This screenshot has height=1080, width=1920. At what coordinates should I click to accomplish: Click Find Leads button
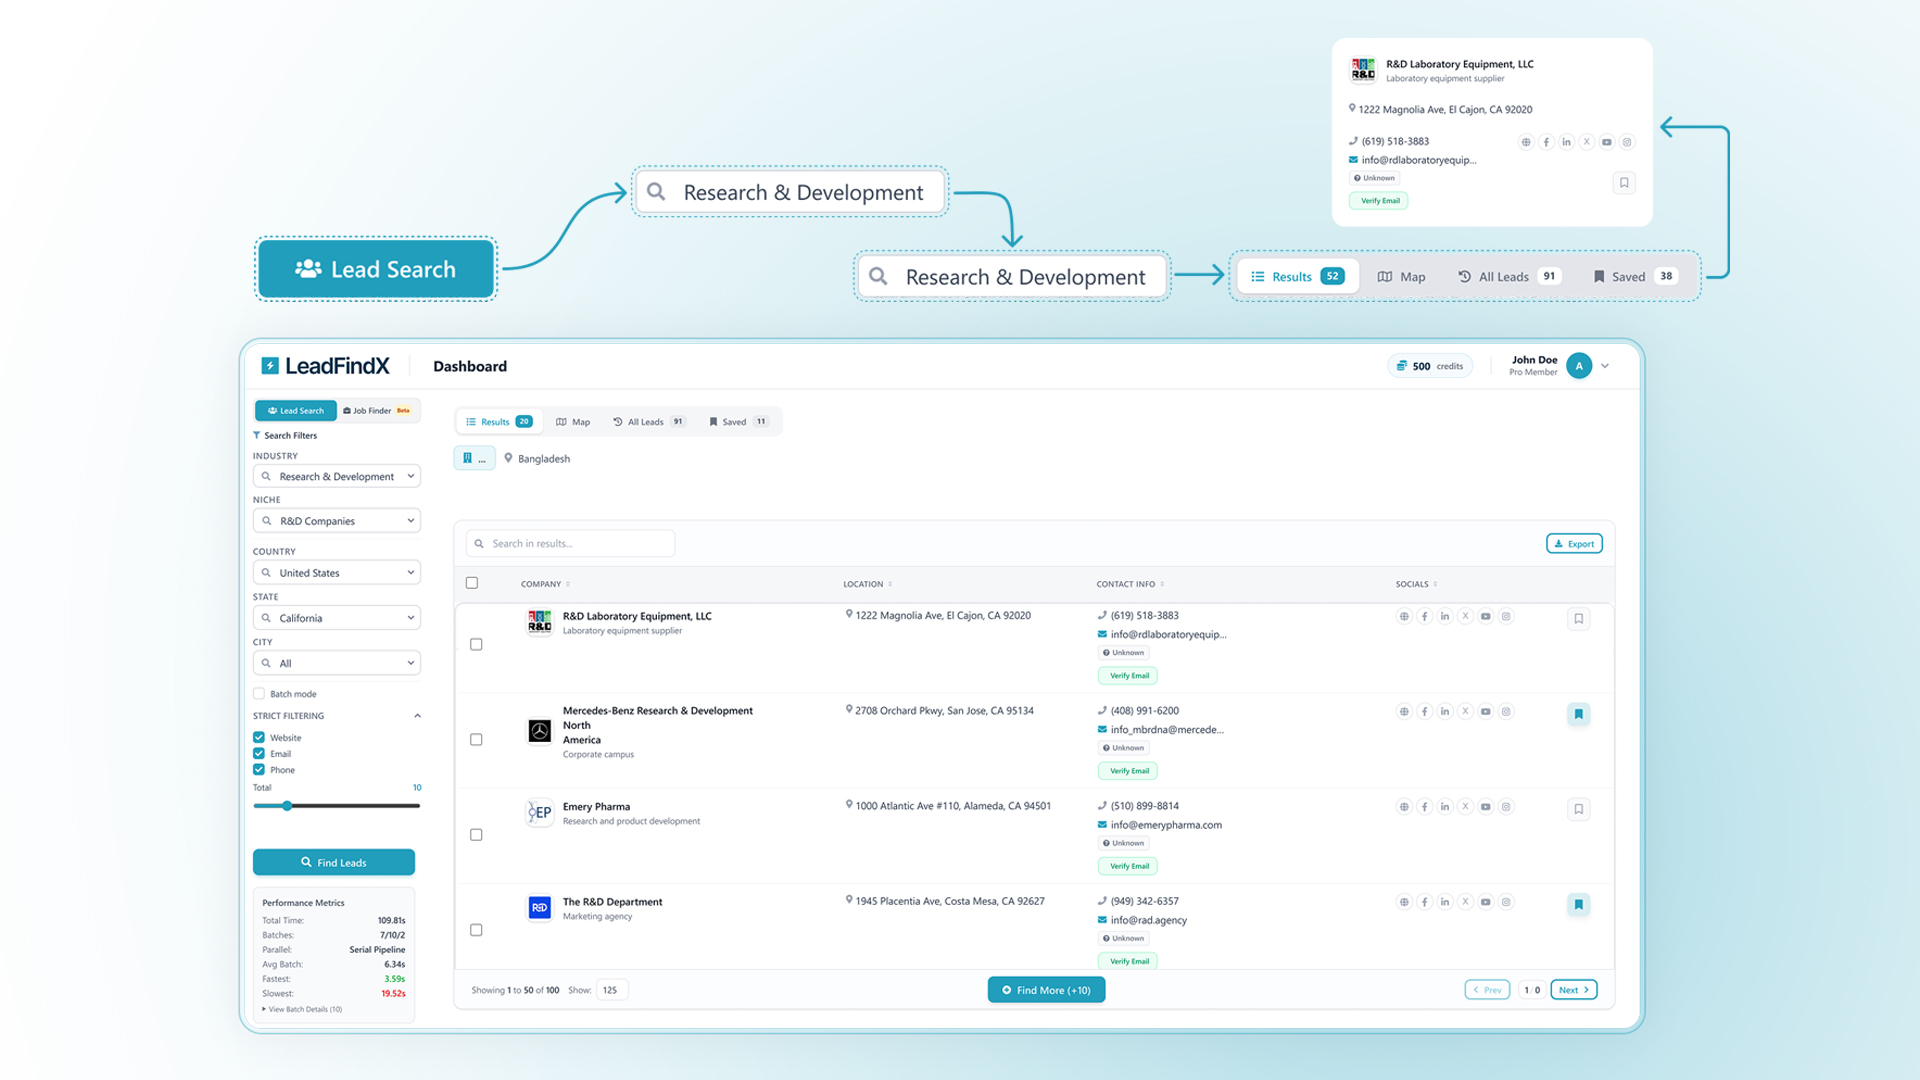[x=334, y=862]
